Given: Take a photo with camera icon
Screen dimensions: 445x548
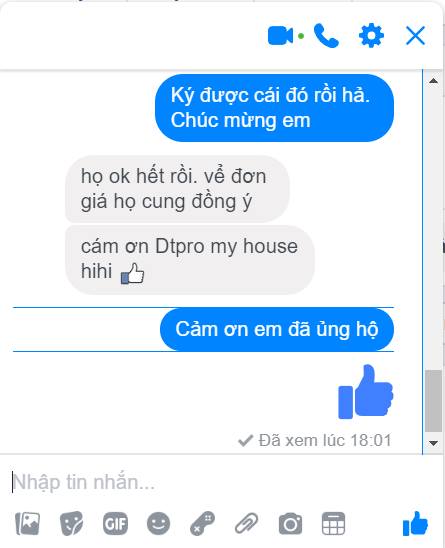Looking at the screenshot, I should click(290, 524).
